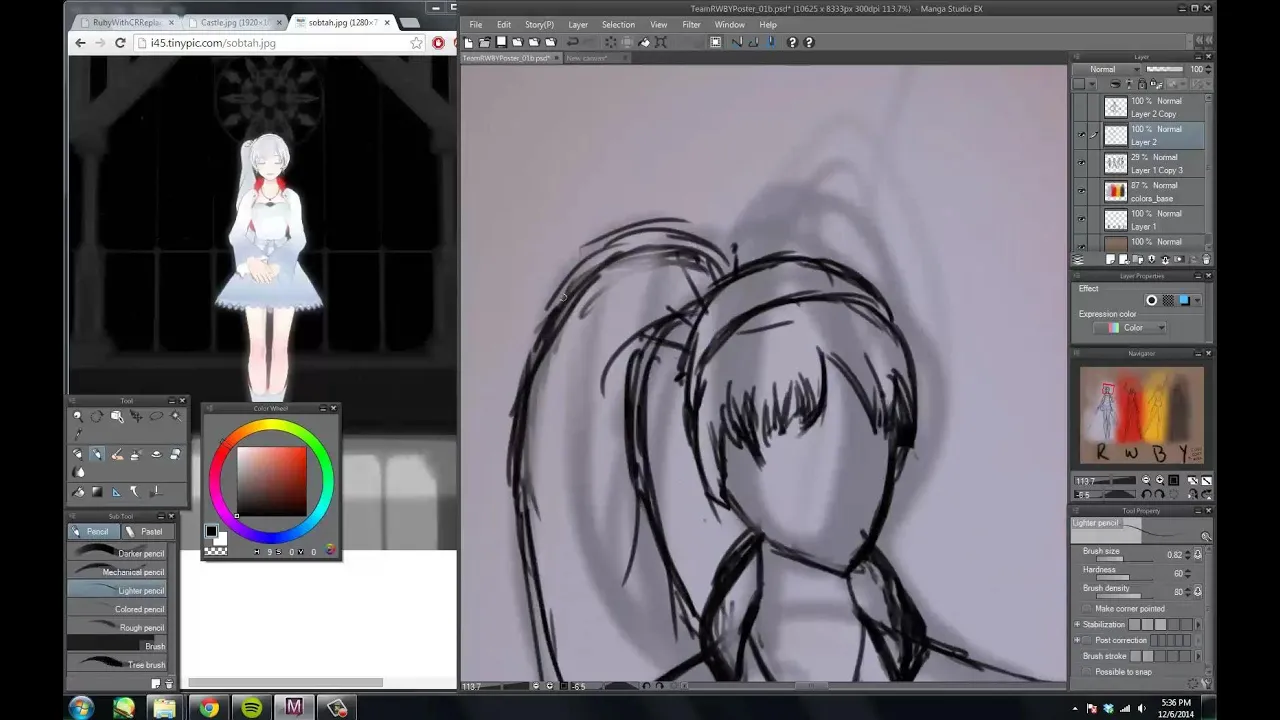
Task: Open the Filter menu
Action: pos(691,24)
